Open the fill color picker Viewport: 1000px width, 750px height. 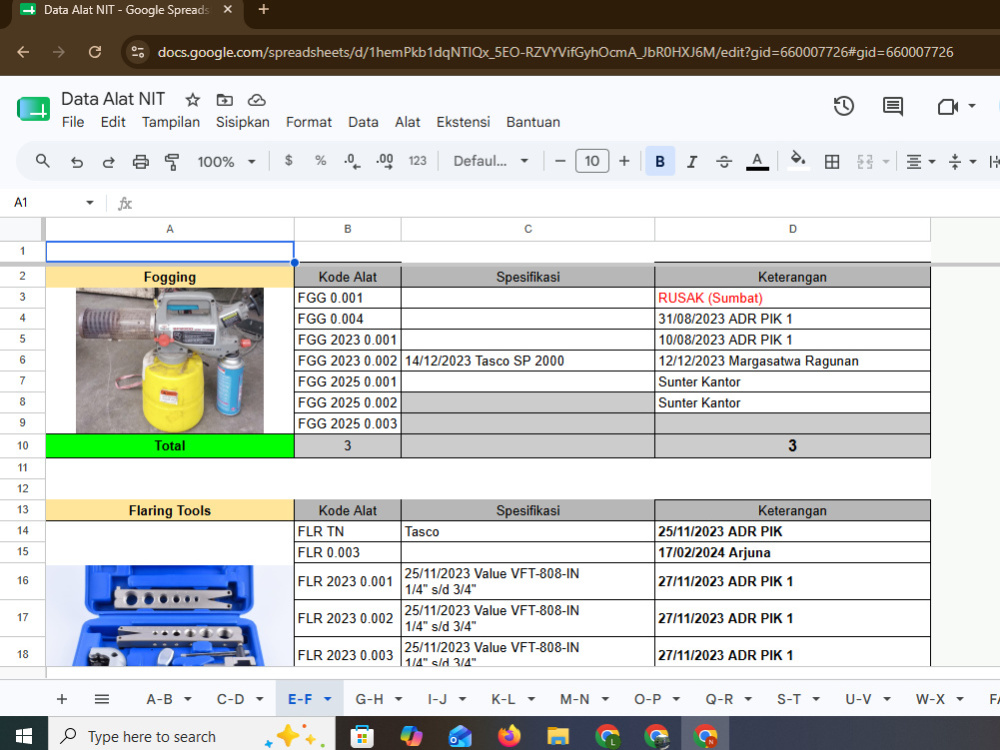click(x=798, y=160)
